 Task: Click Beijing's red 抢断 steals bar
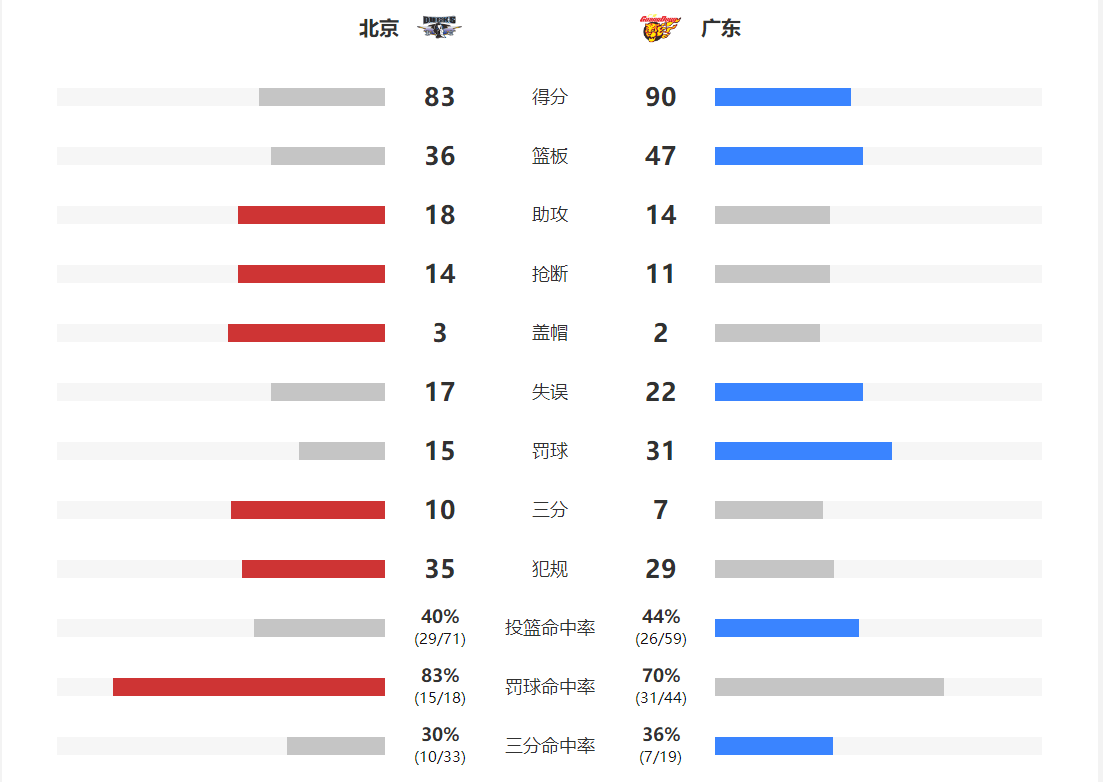click(311, 274)
